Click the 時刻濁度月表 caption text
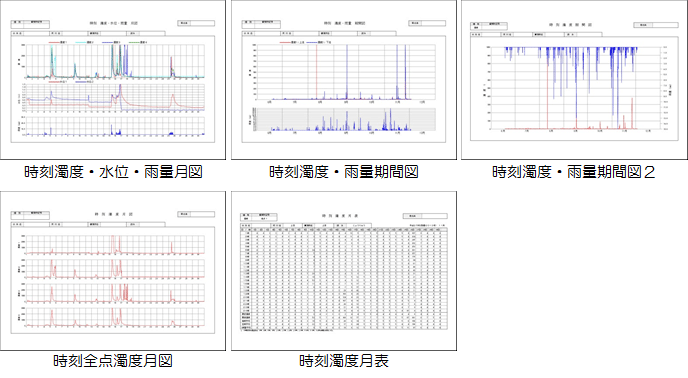This screenshot has height=378, width=688. pyautogui.click(x=344, y=361)
